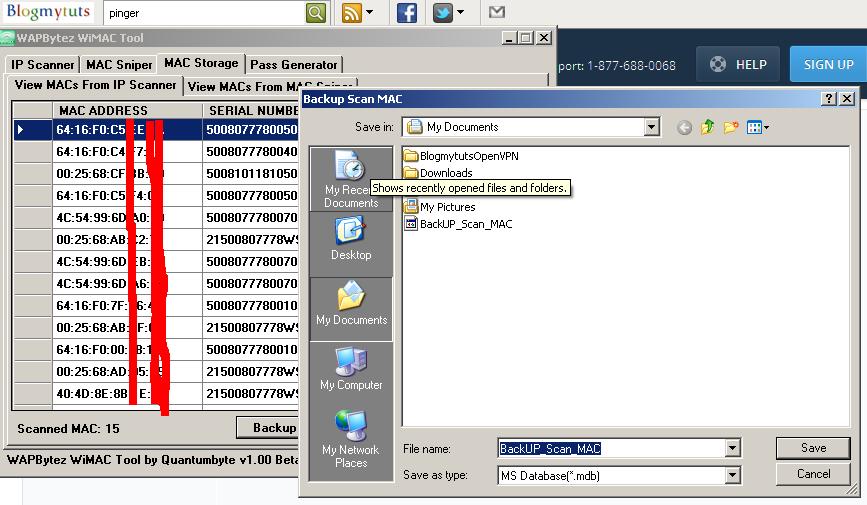The width and height of the screenshot is (867, 505).
Task: Select the MAC Storage tab
Action: (201, 63)
